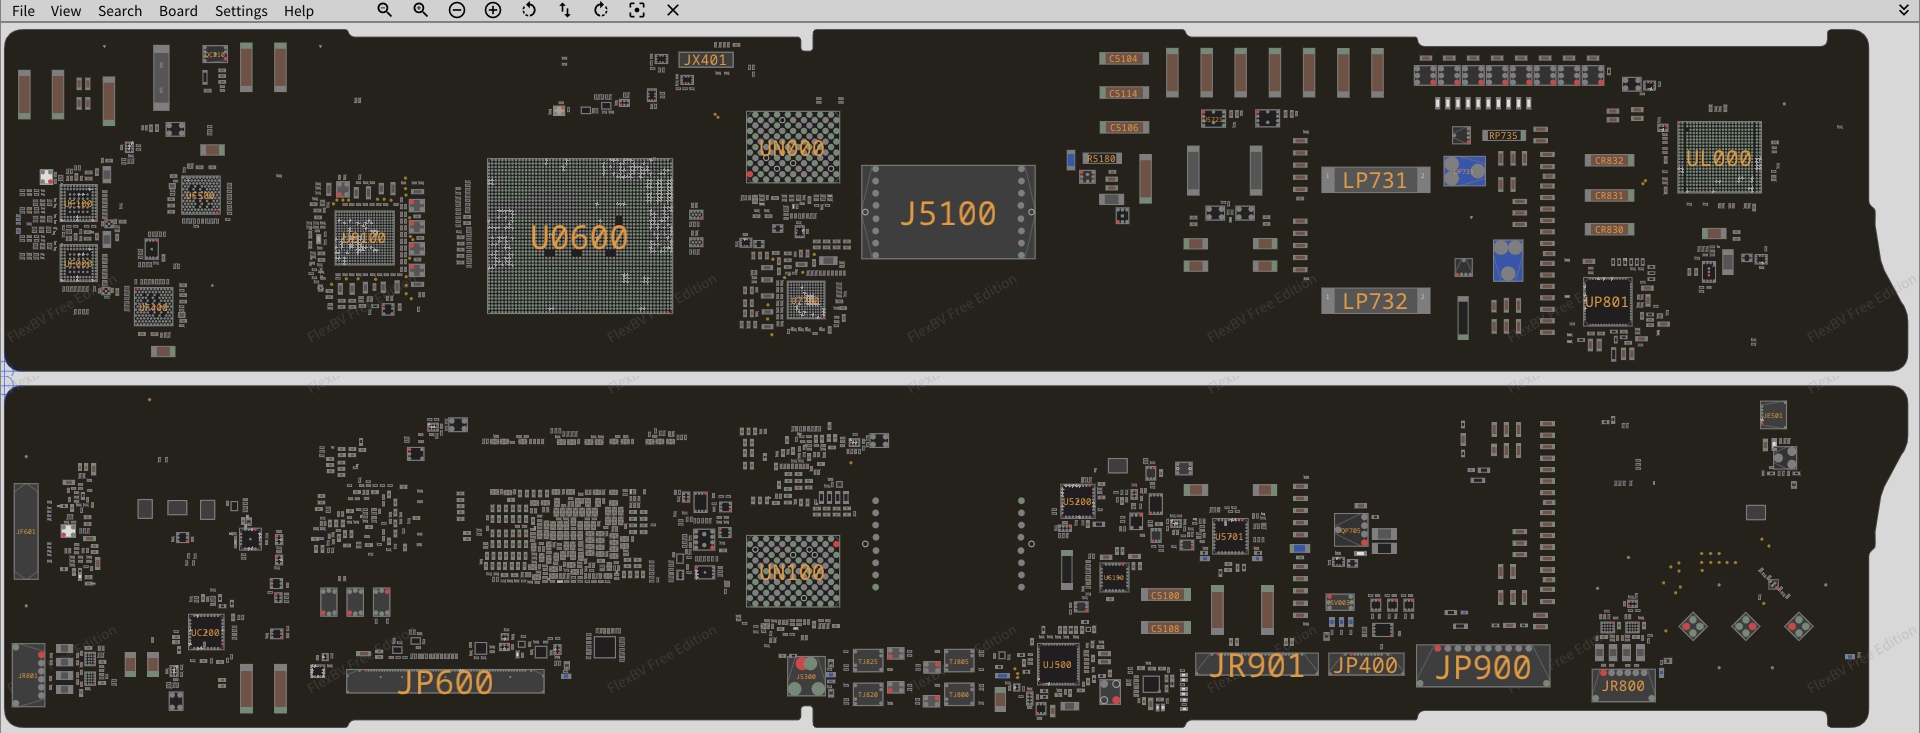This screenshot has height=733, width=1920.
Task: Rotate board clockwise using toolbar icon
Action: 601,10
